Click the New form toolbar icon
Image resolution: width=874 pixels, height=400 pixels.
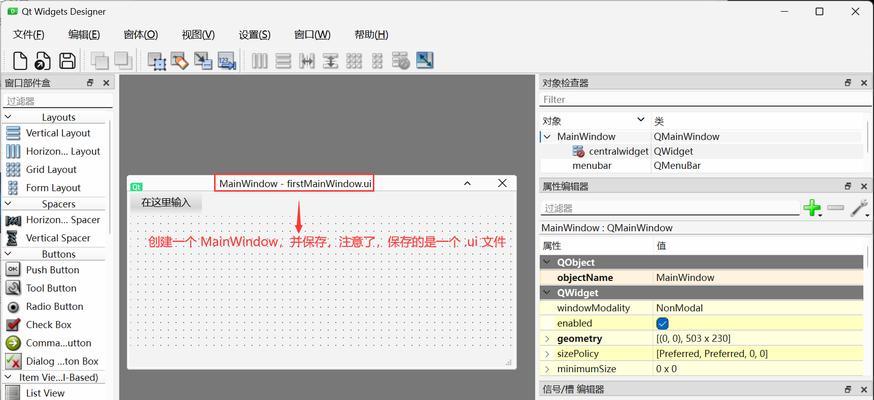(x=20, y=60)
